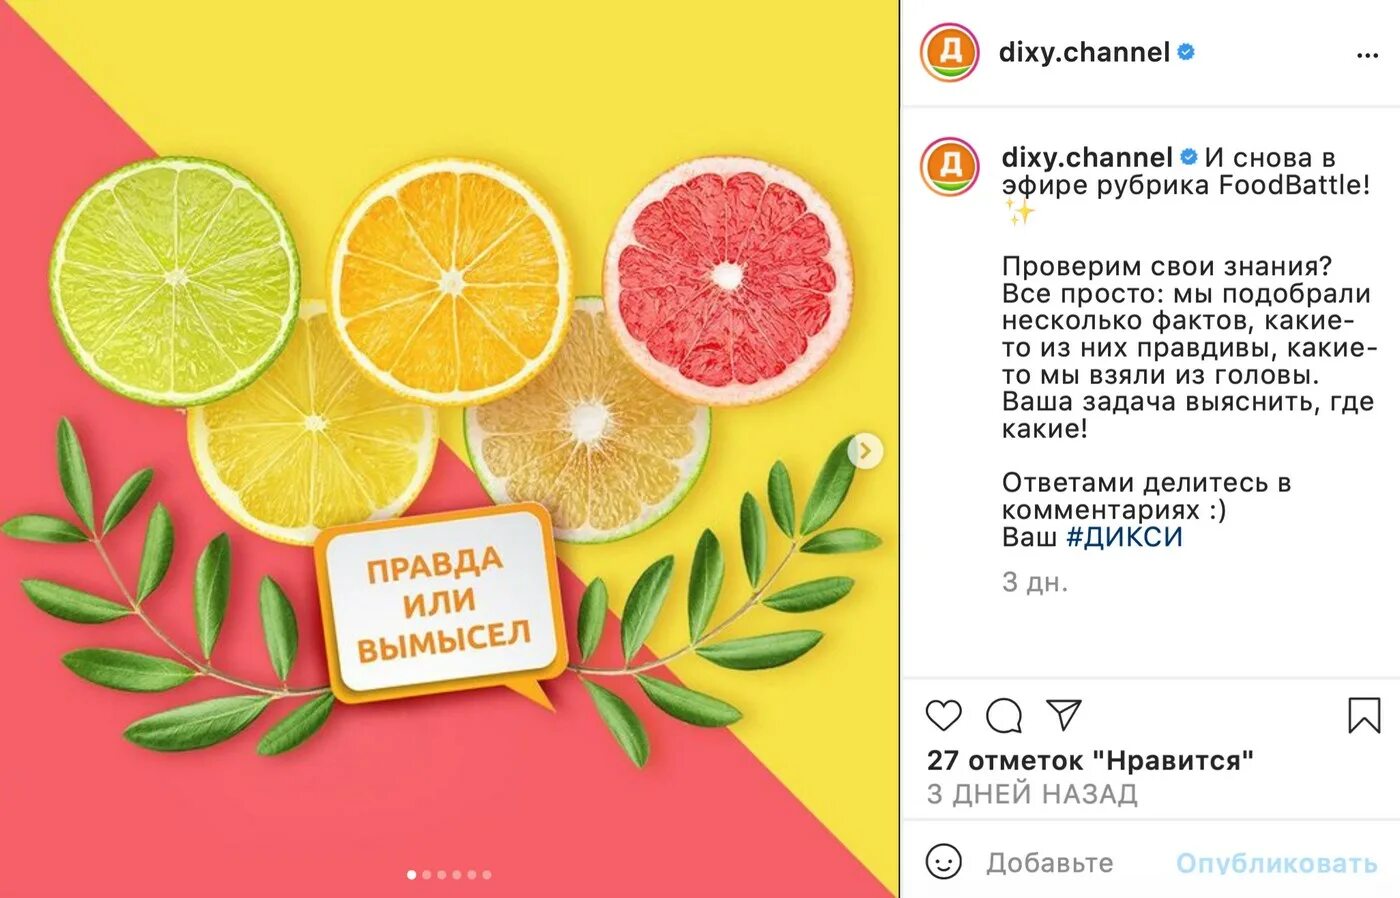Click the dixy.channel avatar in the header
The width and height of the screenshot is (1400, 898).
(949, 52)
